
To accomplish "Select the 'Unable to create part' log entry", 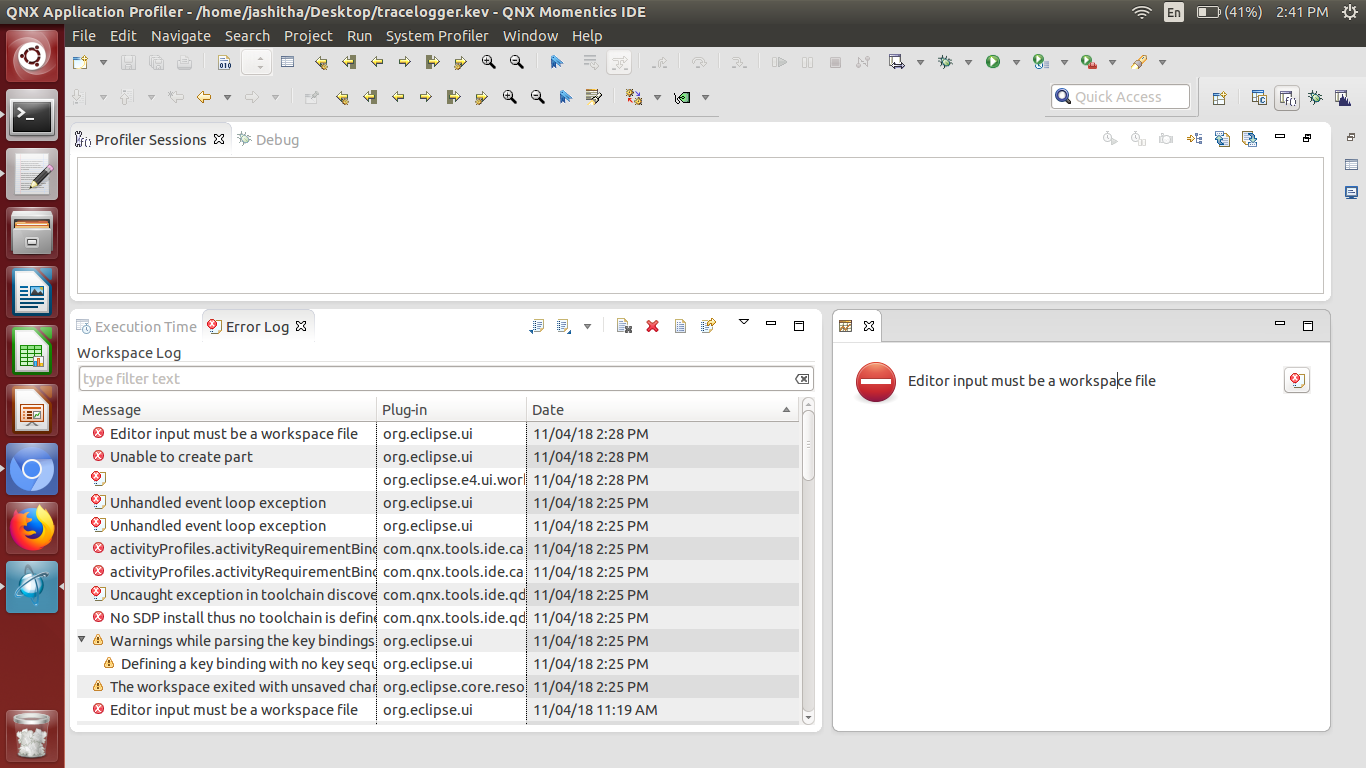I will (181, 457).
